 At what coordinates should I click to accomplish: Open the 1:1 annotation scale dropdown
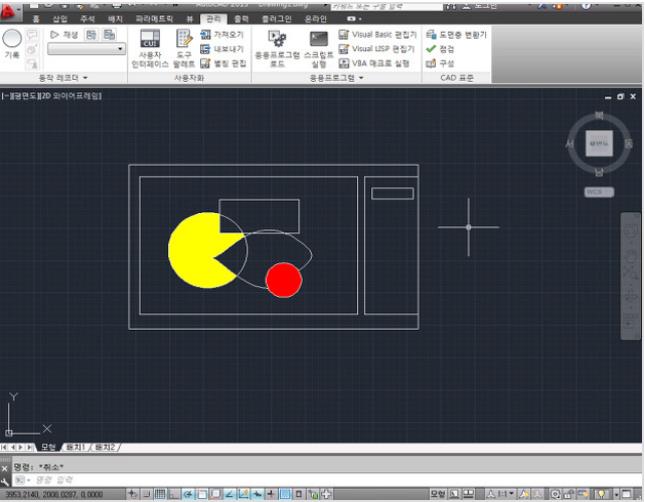pos(506,494)
